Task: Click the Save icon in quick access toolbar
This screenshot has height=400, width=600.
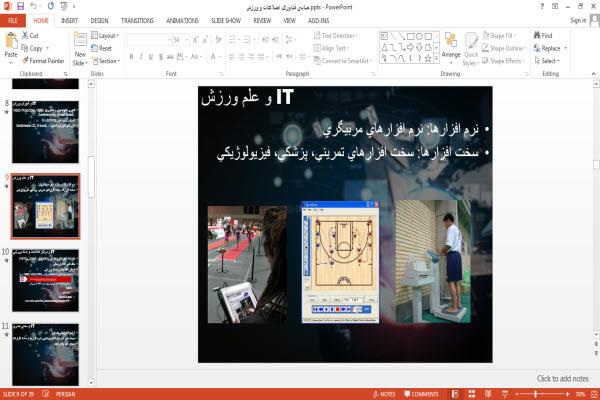Action: [21, 6]
